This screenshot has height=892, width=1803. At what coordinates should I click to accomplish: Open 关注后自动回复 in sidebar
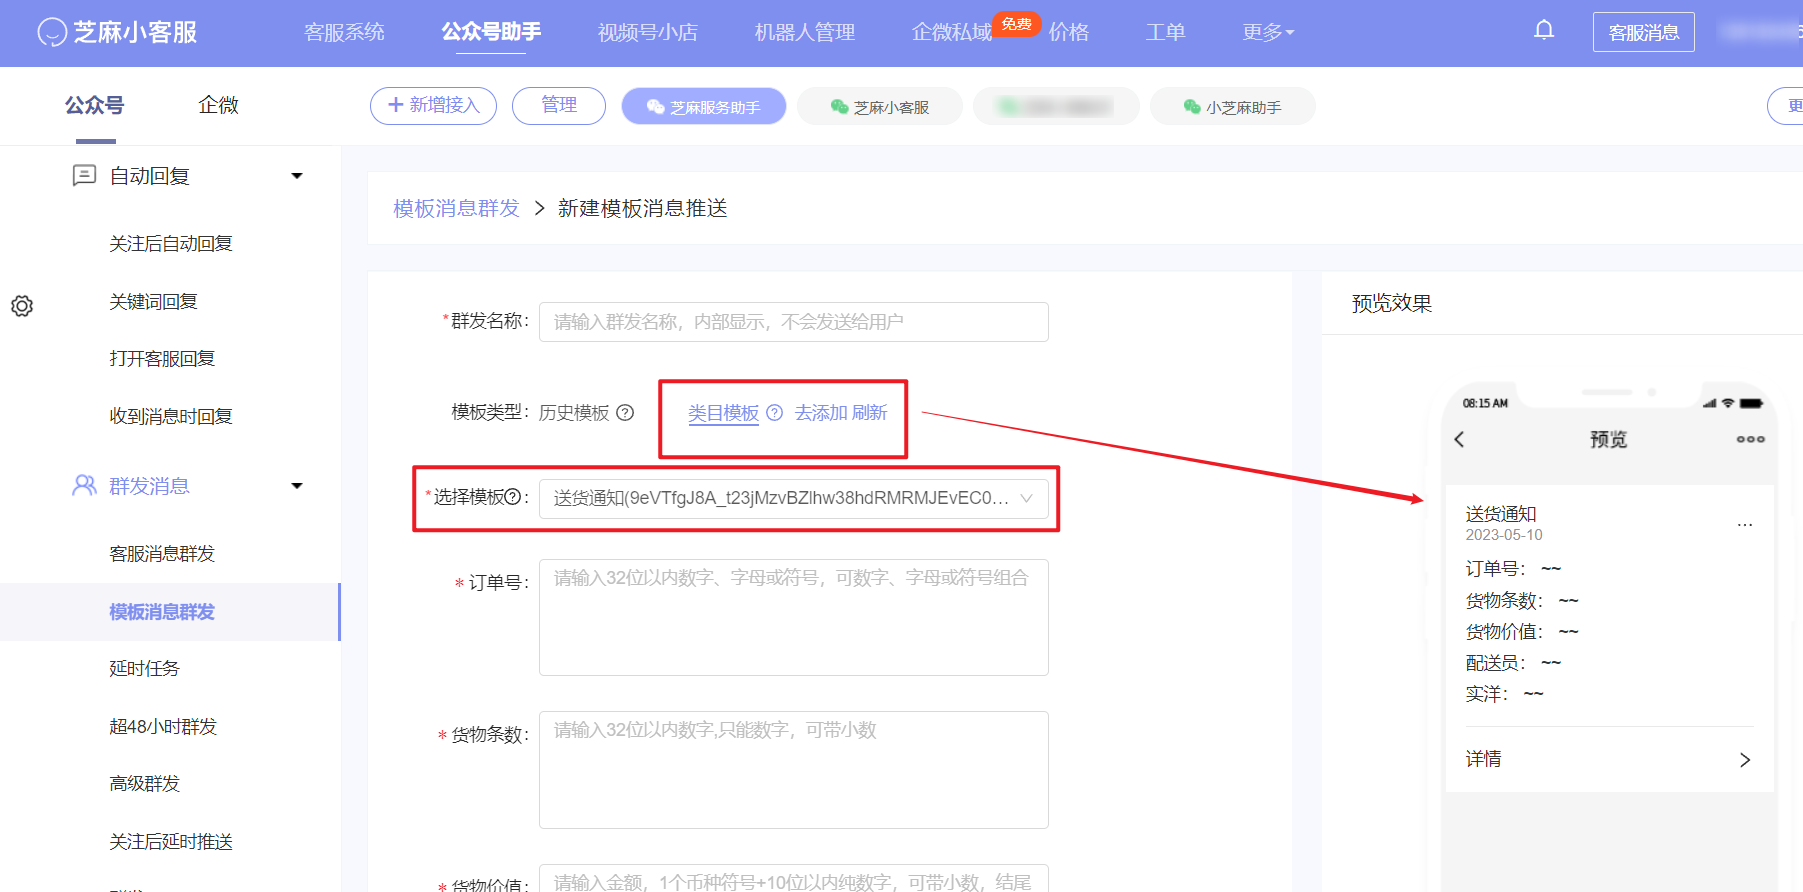[171, 244]
